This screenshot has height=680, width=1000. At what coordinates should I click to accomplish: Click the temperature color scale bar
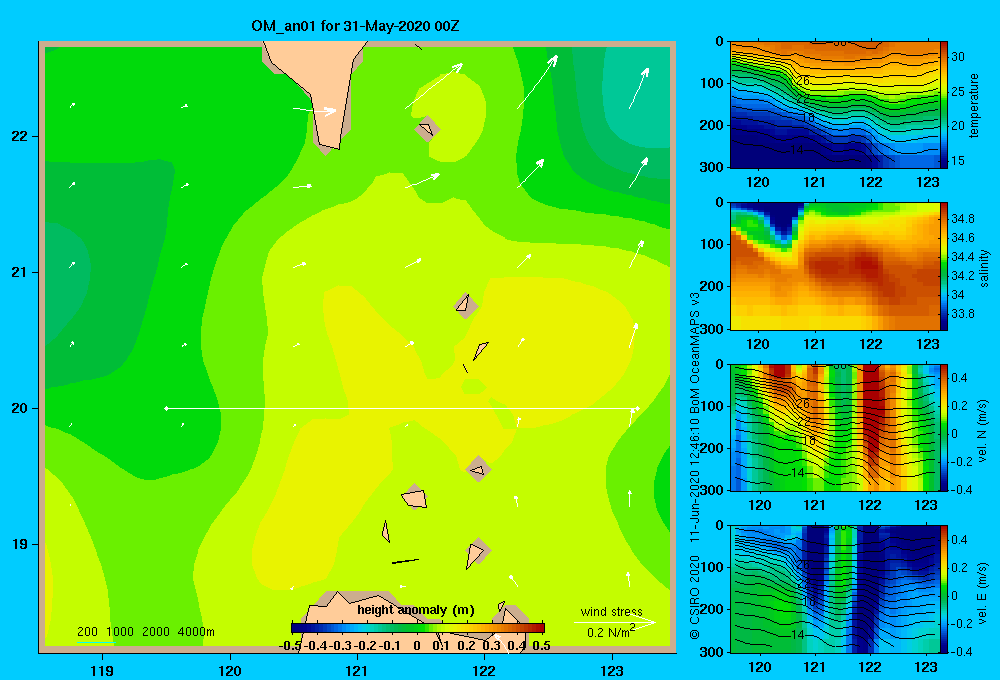point(944,105)
